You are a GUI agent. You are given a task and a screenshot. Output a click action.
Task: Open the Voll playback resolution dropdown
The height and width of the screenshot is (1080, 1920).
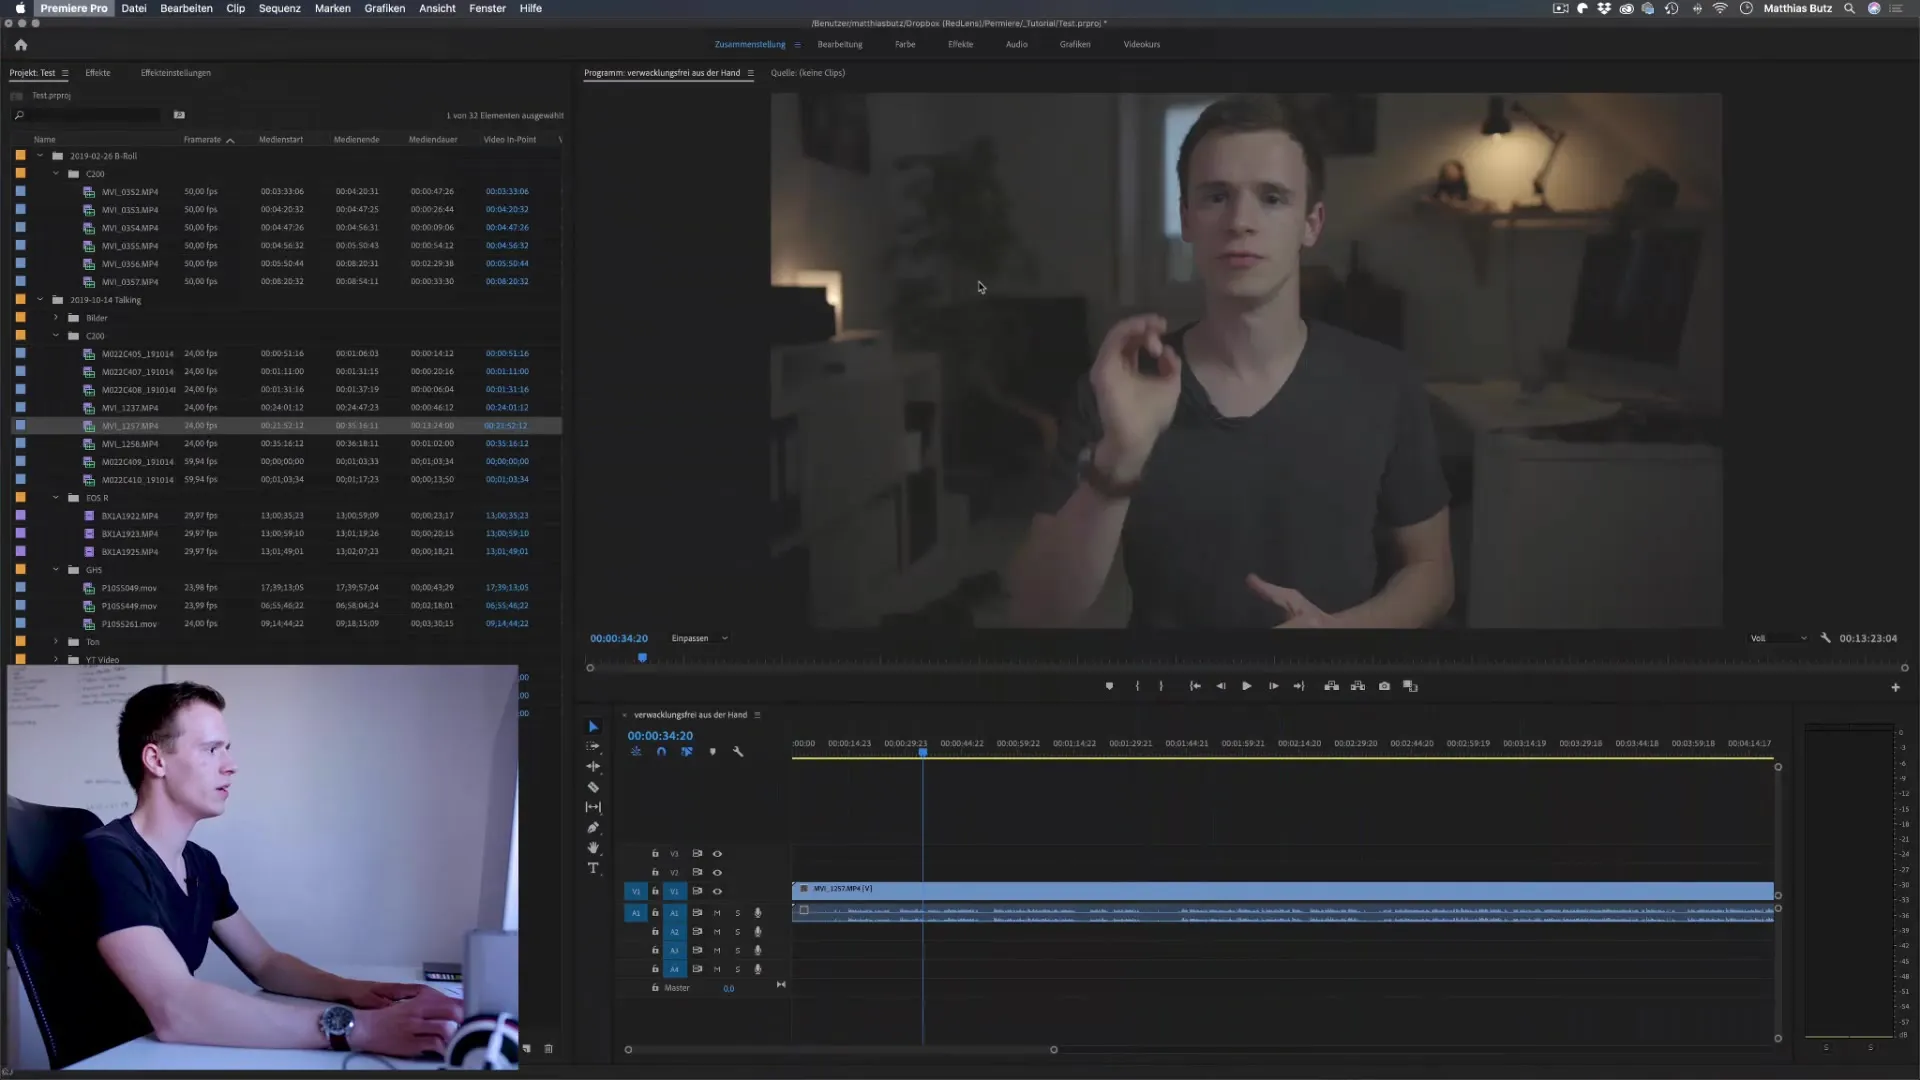[1778, 638]
